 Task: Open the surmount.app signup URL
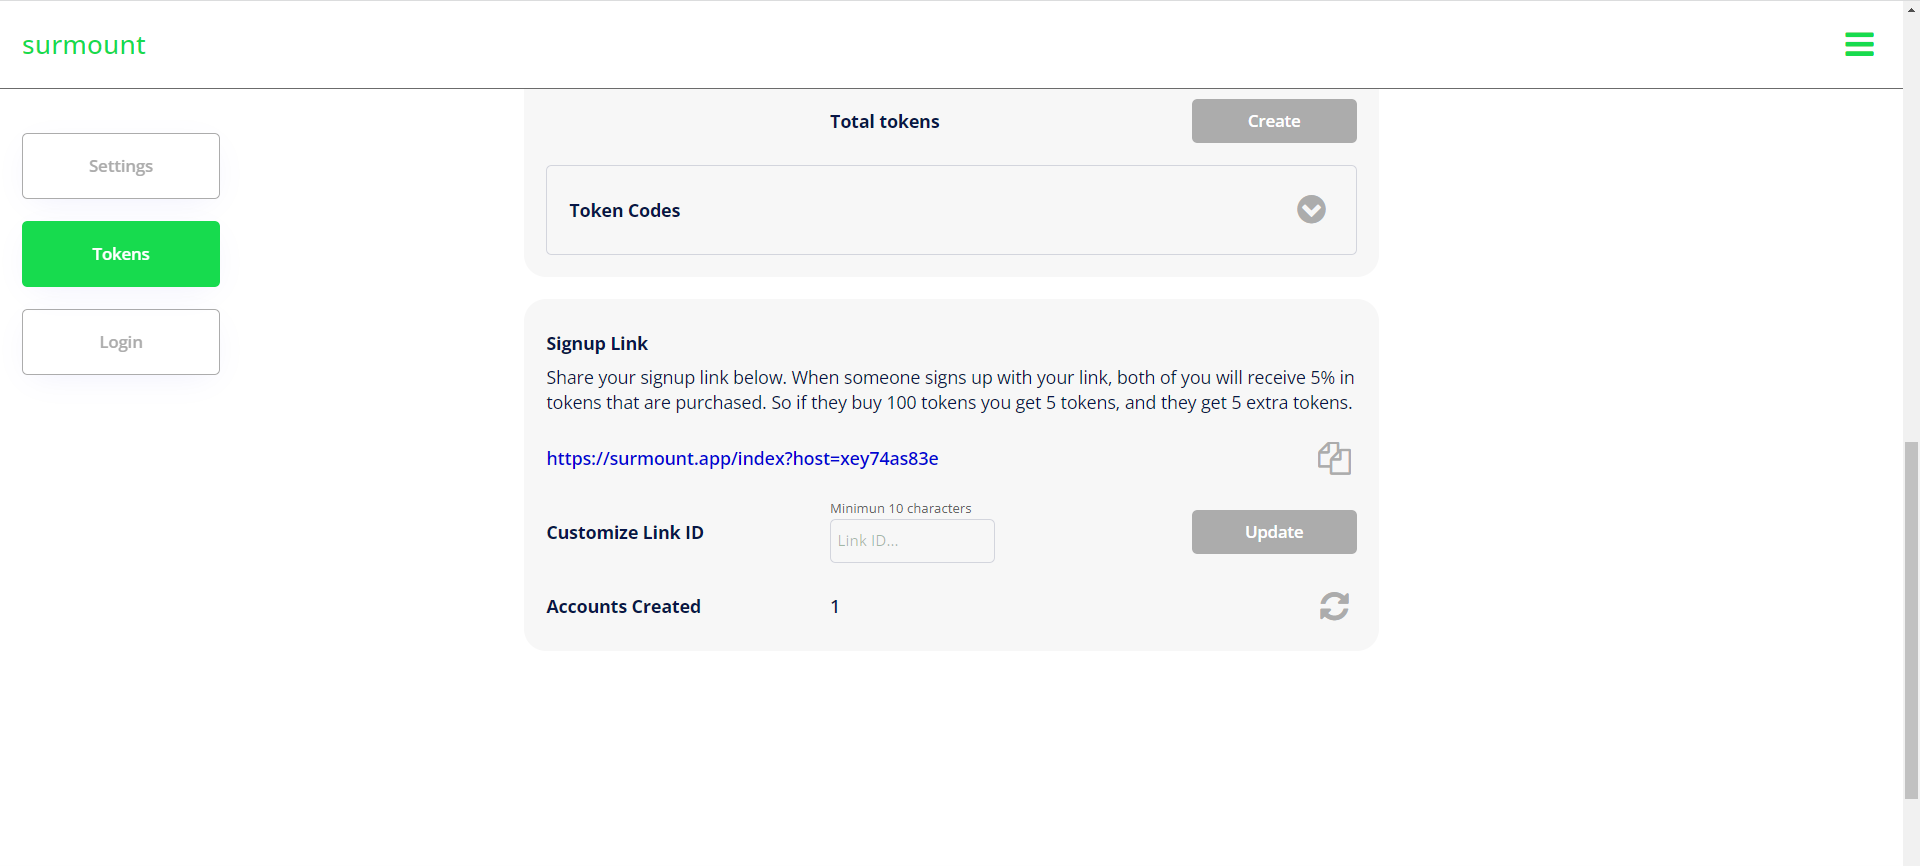point(742,458)
